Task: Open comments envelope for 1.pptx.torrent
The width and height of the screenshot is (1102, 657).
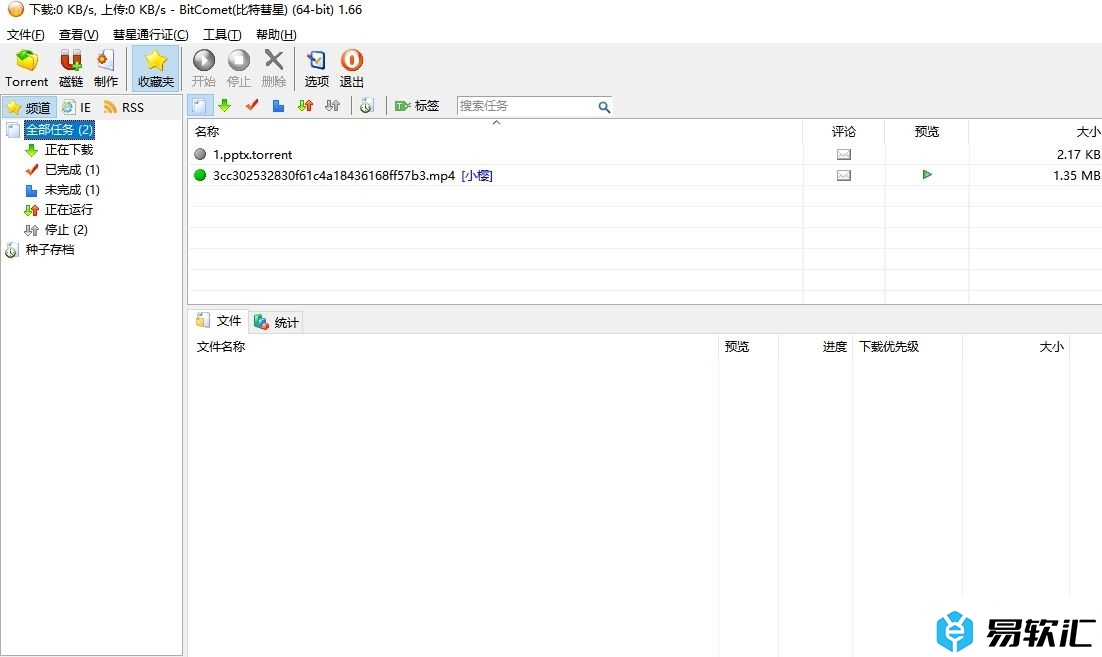Action: pos(843,155)
